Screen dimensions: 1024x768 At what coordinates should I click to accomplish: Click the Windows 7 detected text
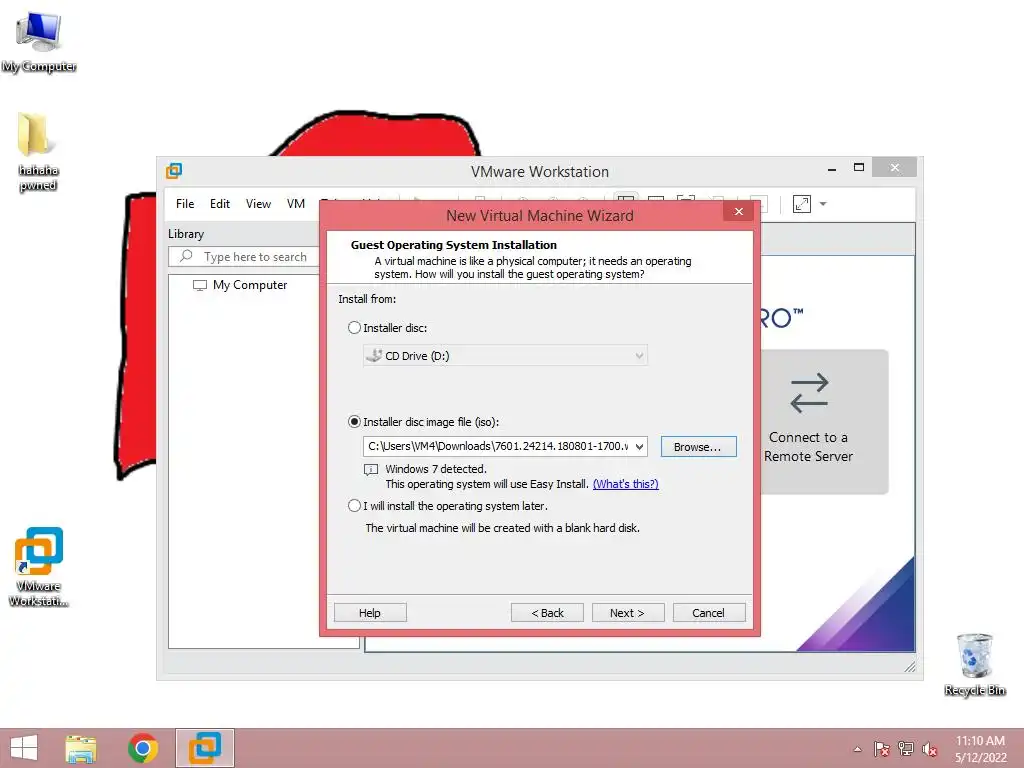point(436,469)
